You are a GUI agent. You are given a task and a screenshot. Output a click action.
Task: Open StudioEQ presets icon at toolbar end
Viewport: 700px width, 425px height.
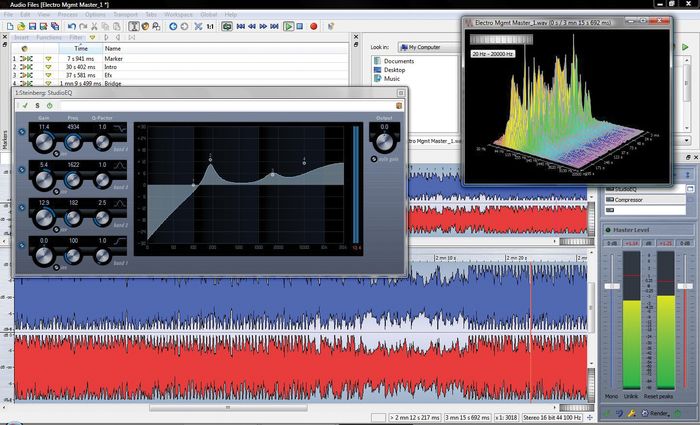pos(399,106)
